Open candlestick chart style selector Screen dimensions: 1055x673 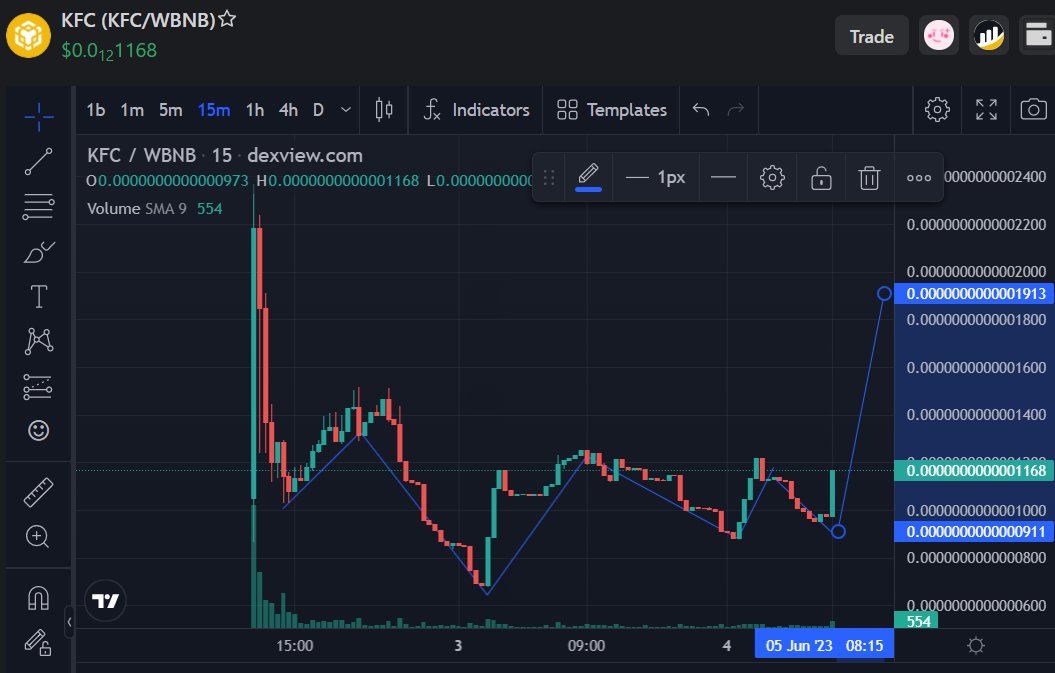(x=384, y=110)
